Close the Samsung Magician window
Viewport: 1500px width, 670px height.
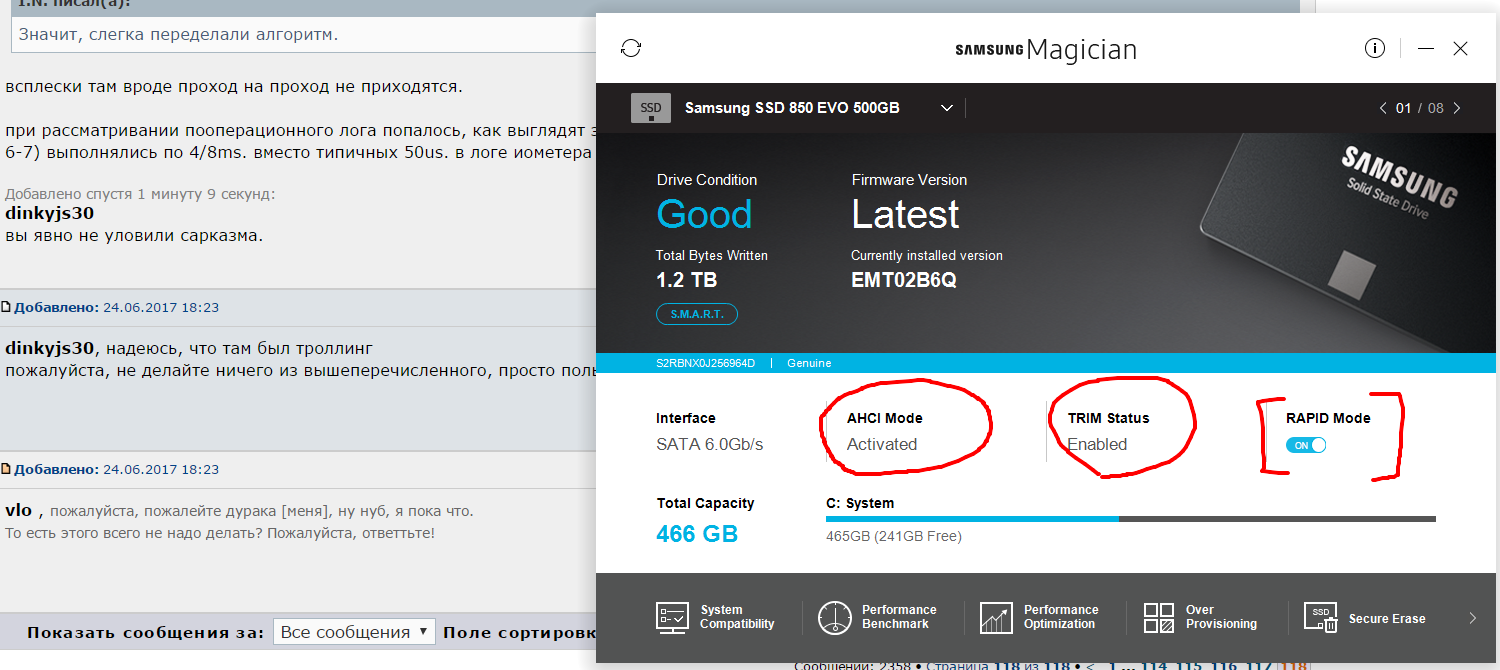click(x=1460, y=48)
